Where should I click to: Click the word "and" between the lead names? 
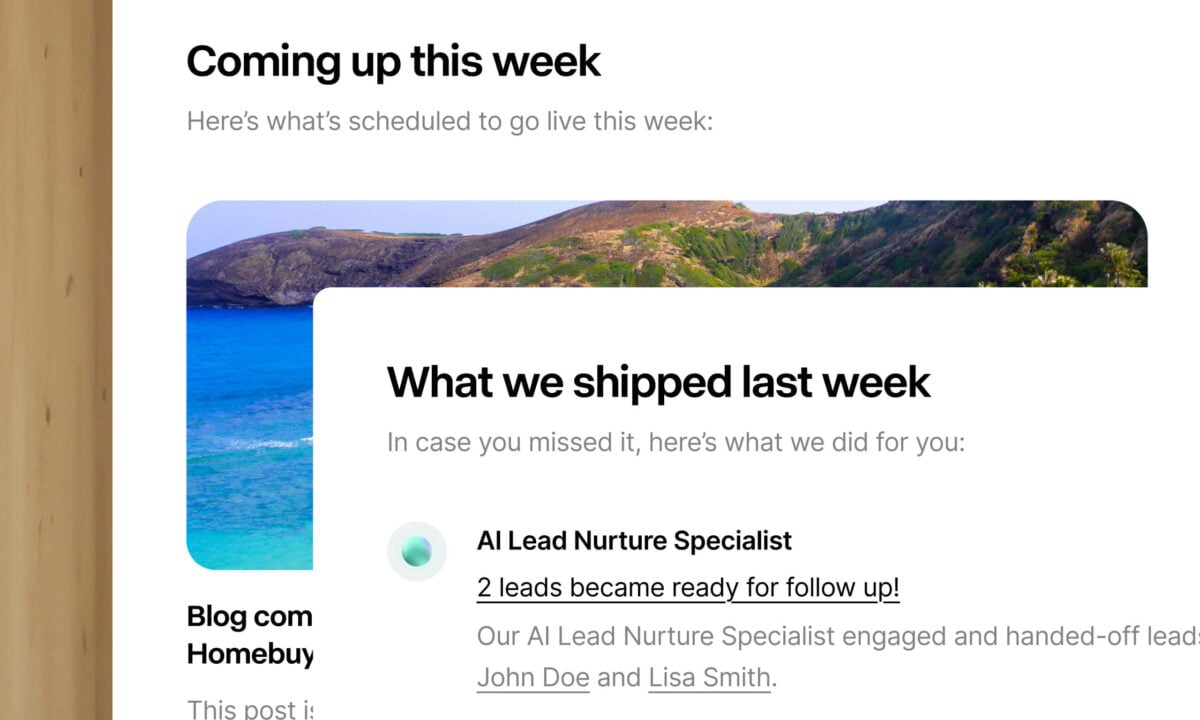(x=618, y=677)
